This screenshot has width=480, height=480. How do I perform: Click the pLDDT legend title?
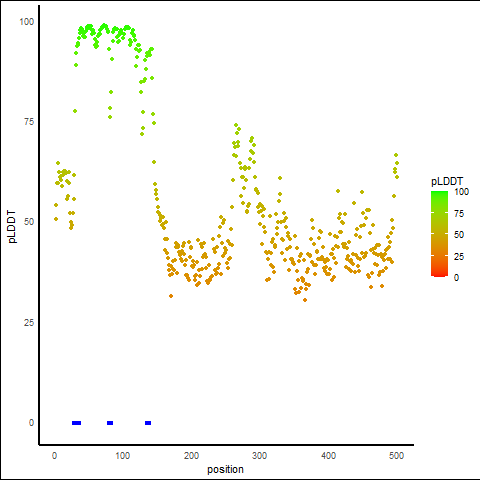click(447, 182)
